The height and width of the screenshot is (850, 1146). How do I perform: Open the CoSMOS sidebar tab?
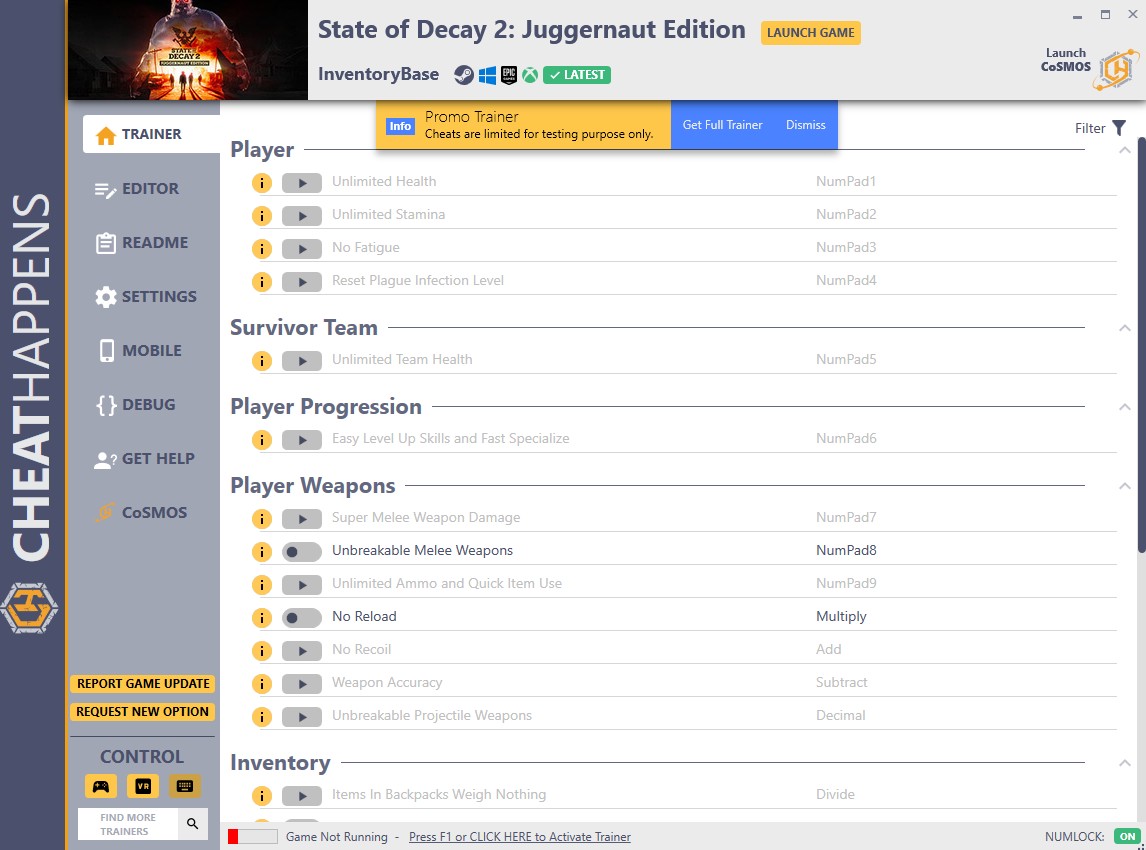coord(140,513)
